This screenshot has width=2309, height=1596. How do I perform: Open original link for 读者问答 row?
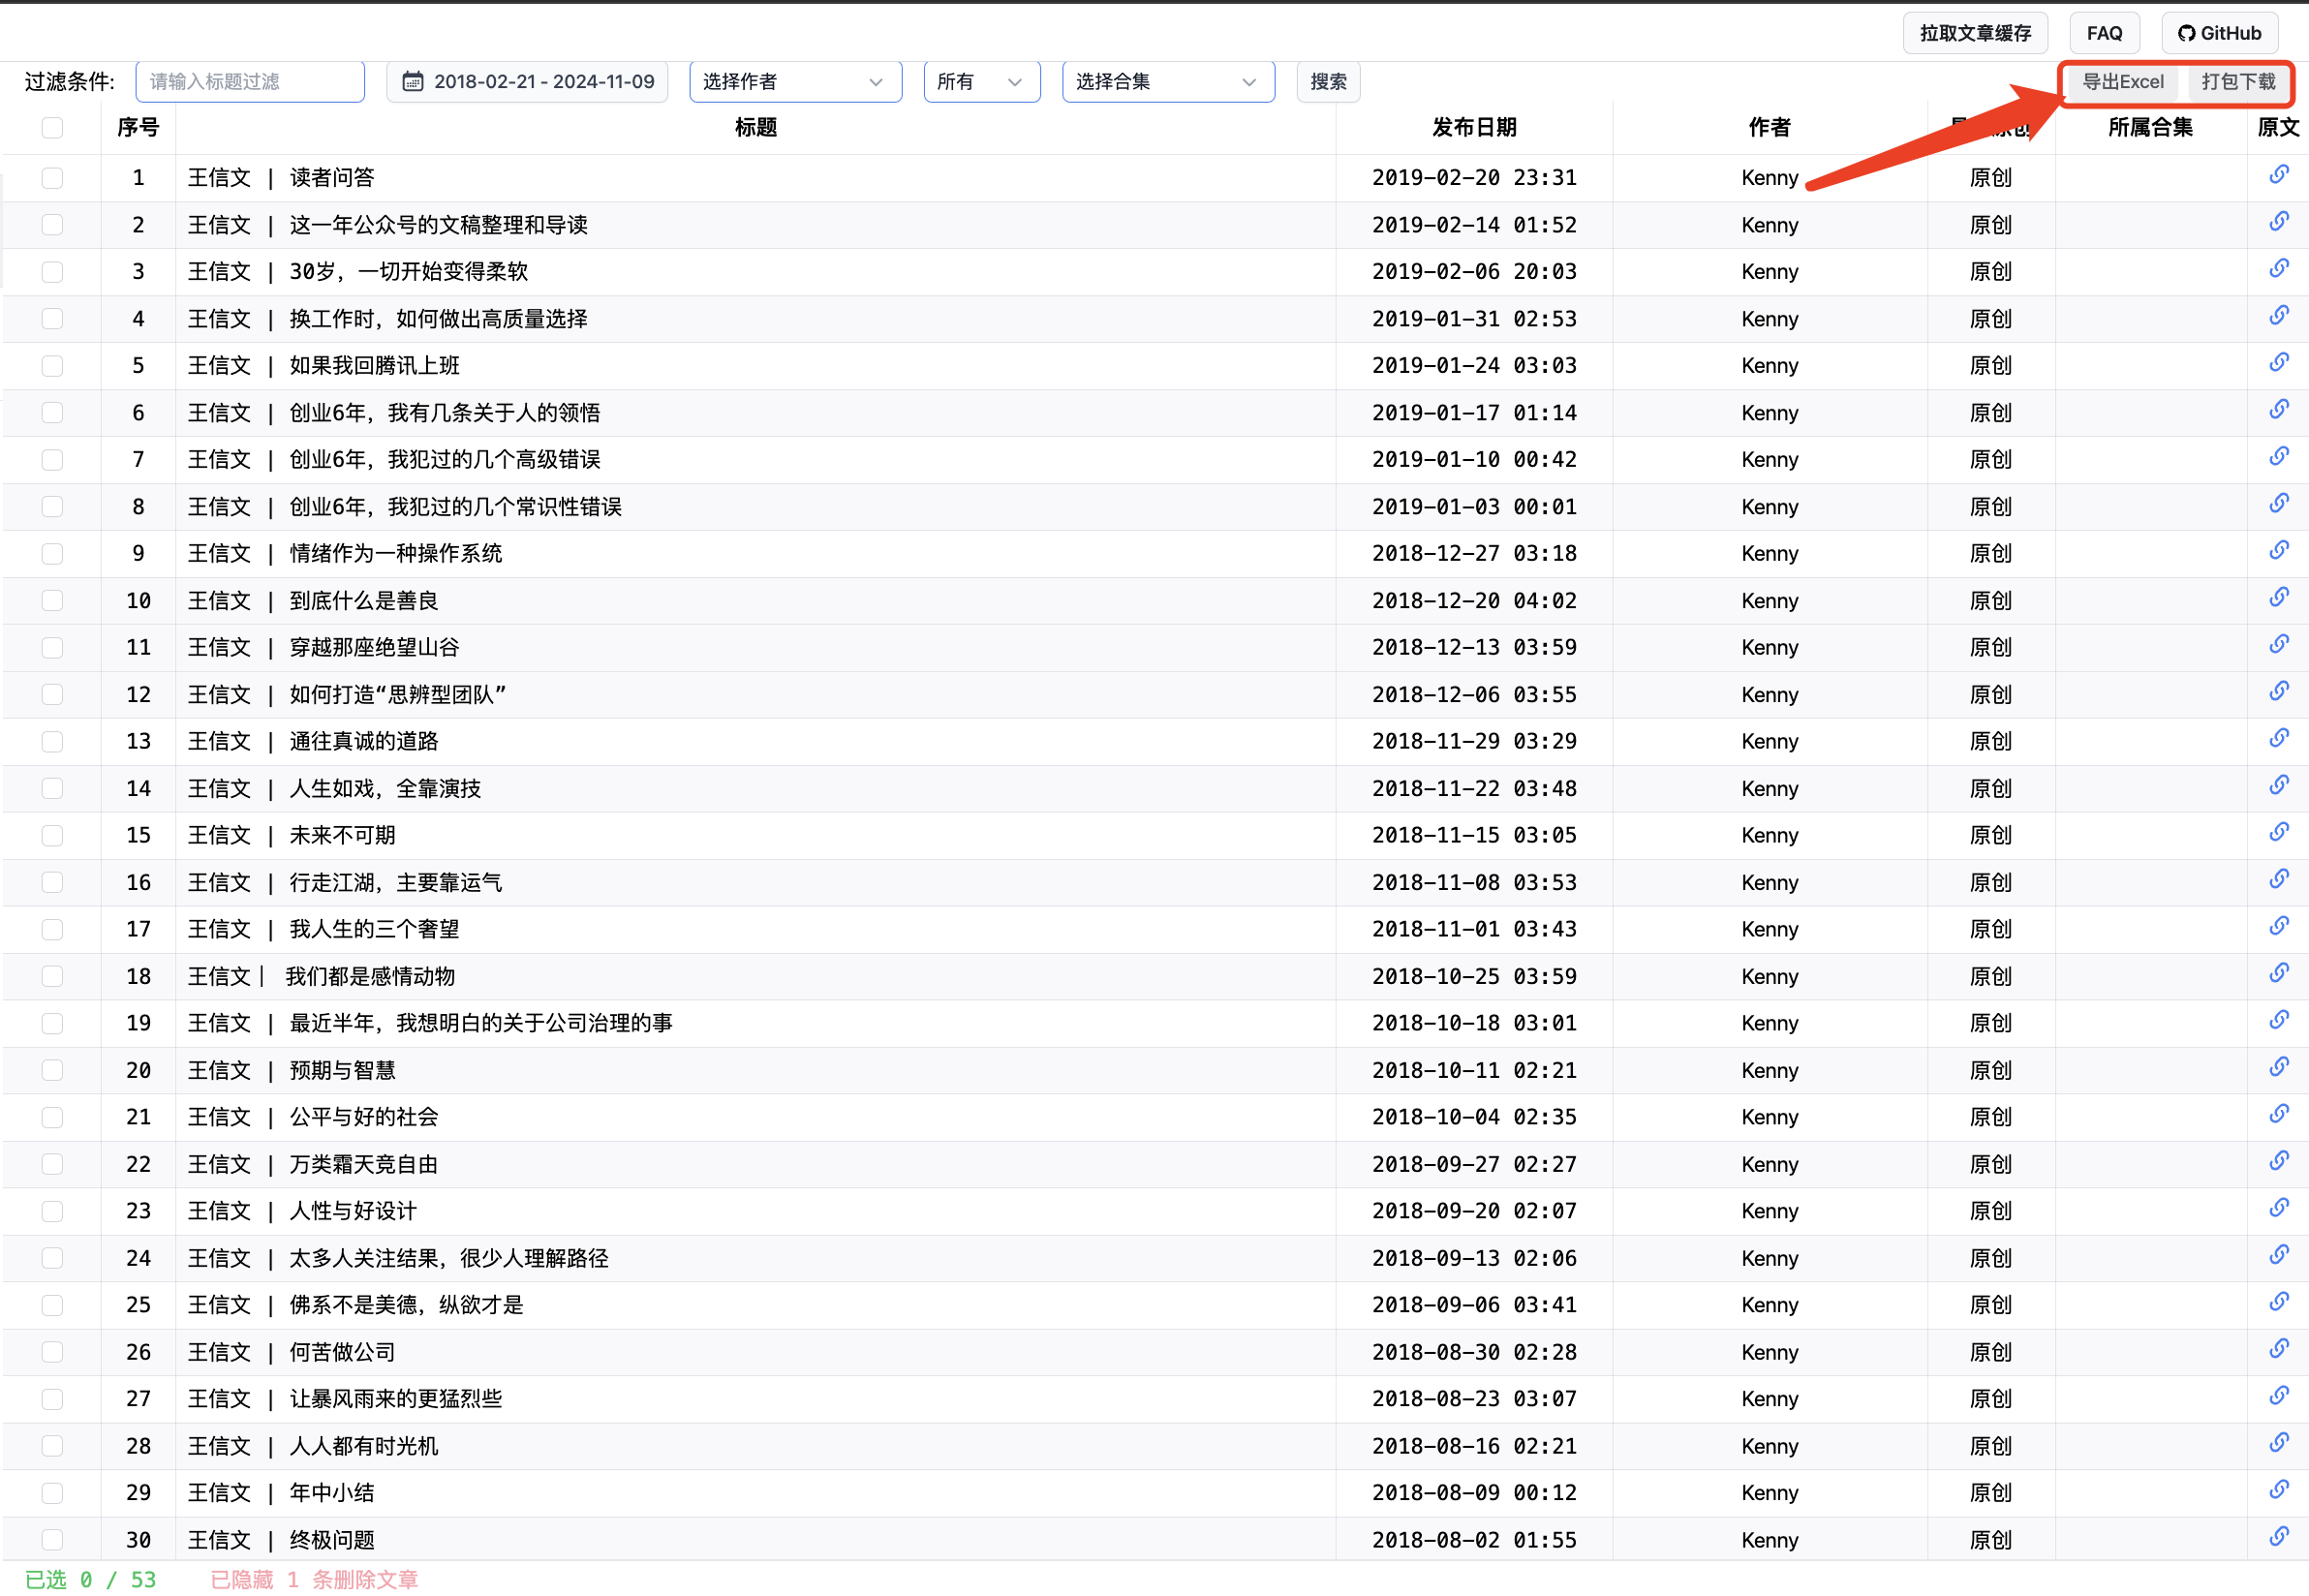(x=2278, y=175)
